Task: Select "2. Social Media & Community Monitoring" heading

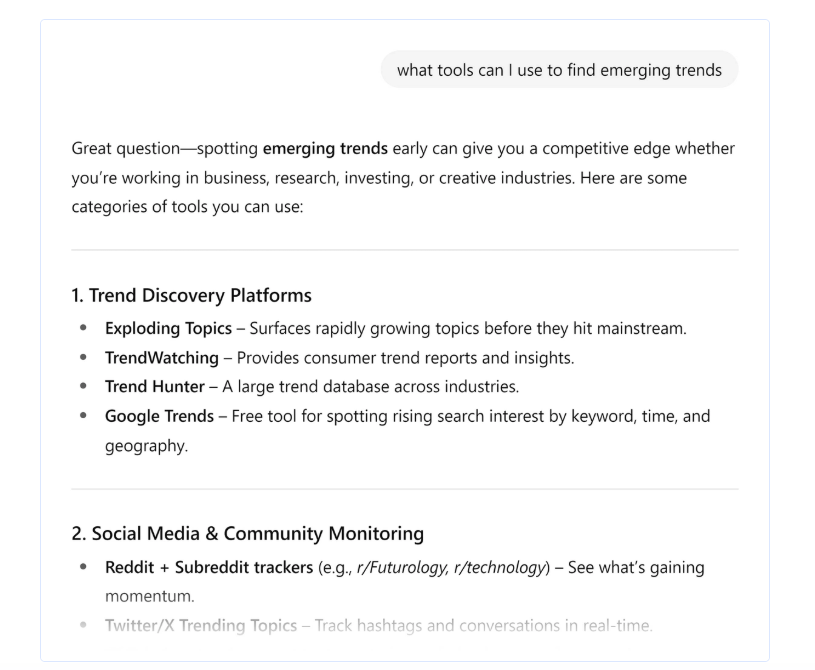Action: 248,534
